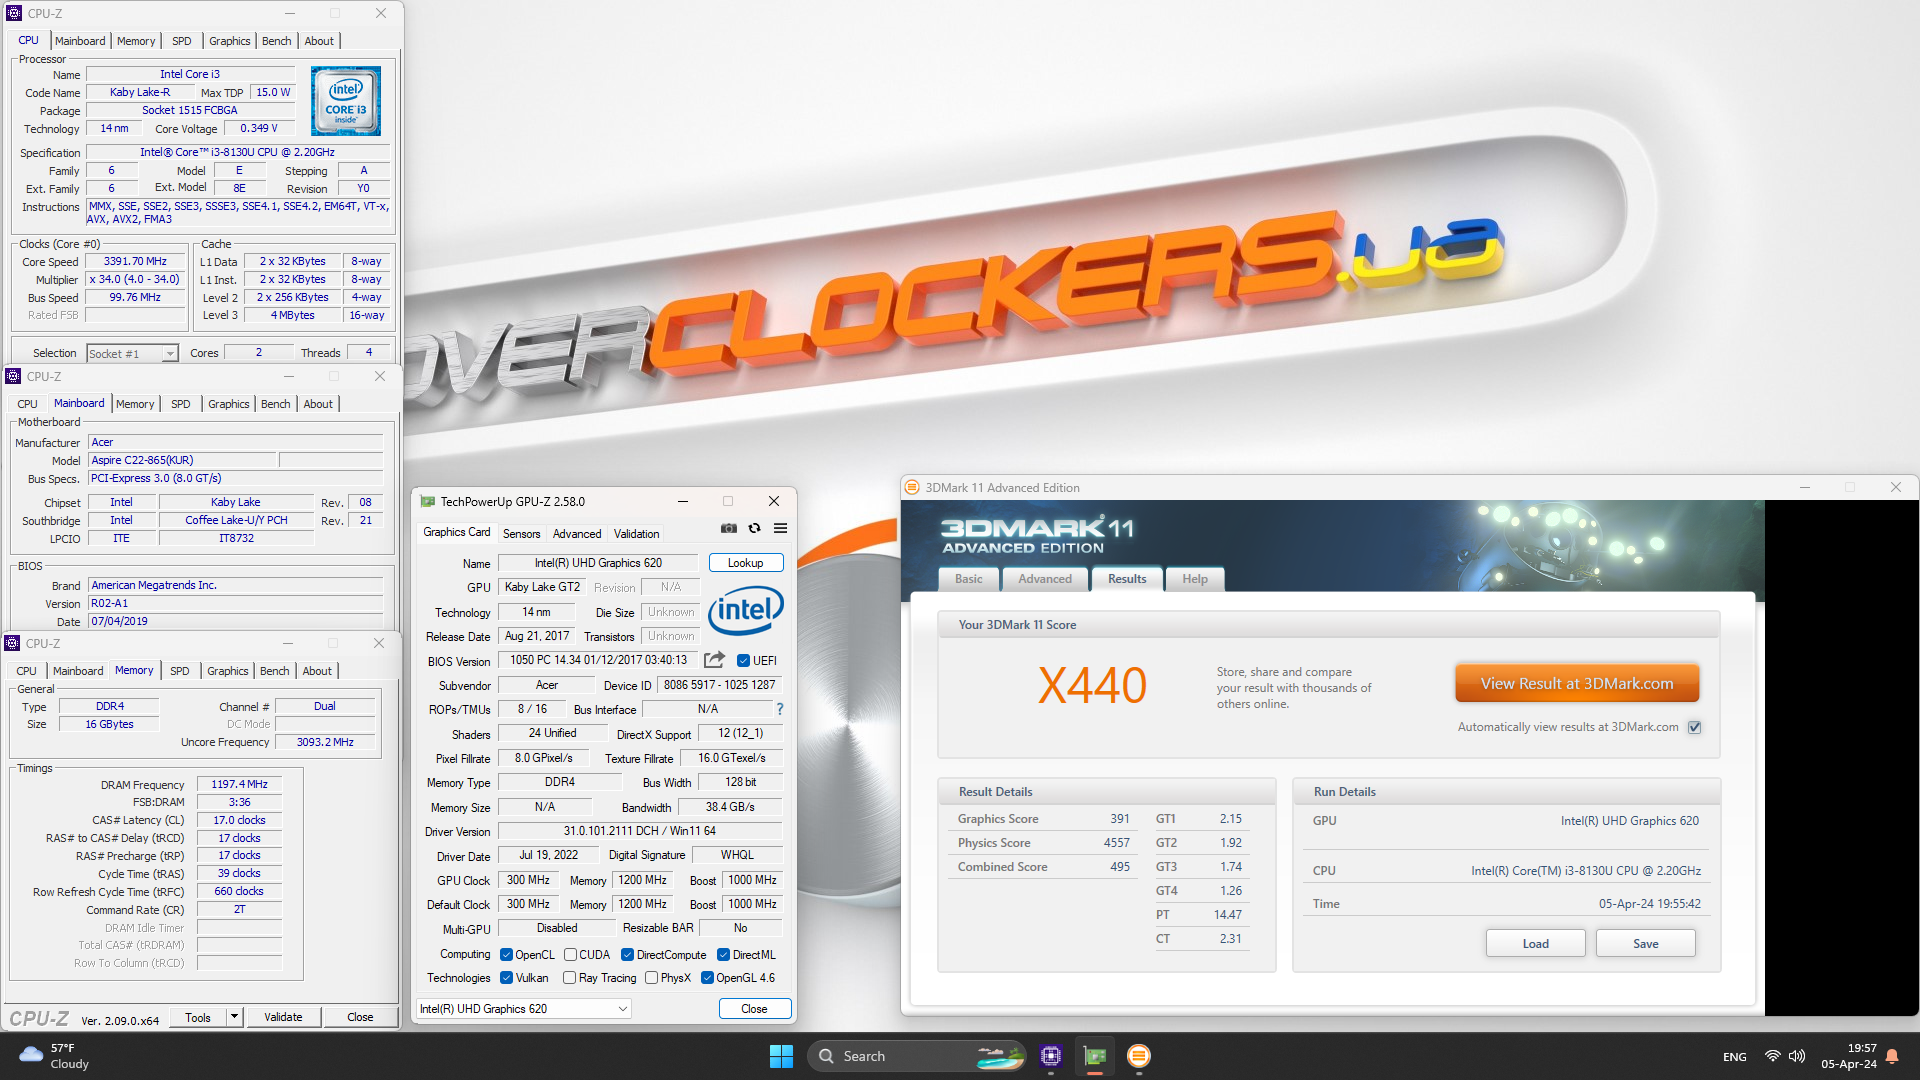Toggle the CUDA checkbox

[570, 955]
